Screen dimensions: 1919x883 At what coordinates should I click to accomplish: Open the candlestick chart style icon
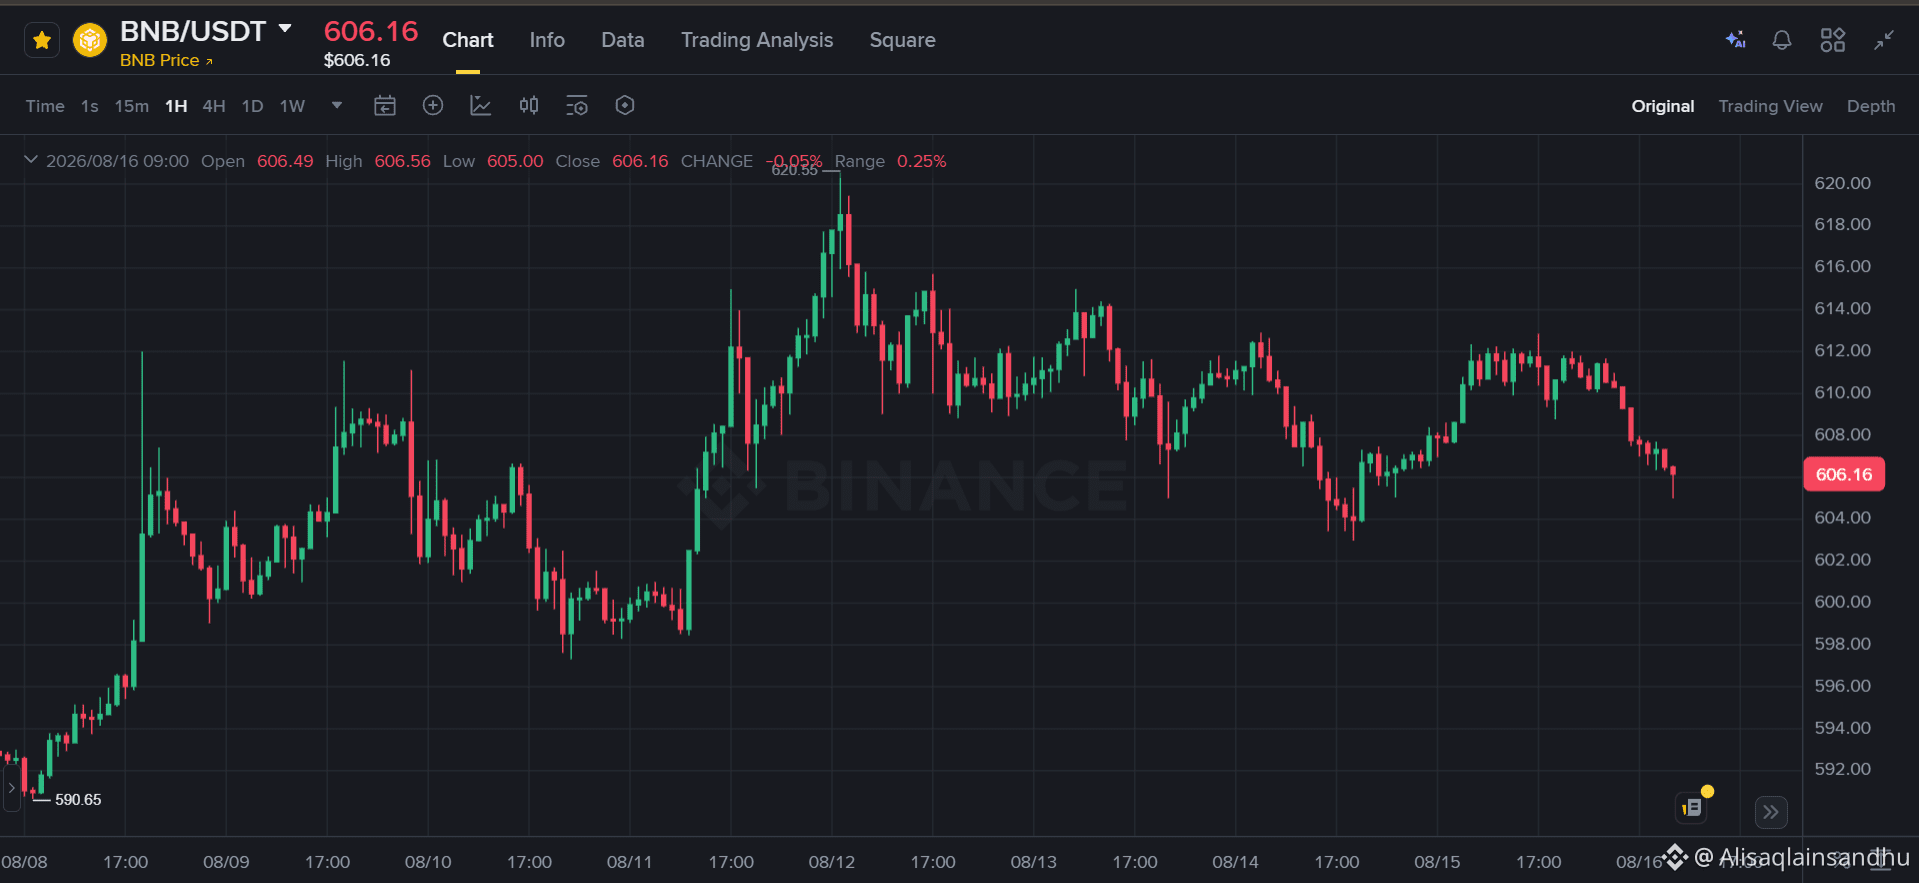(529, 105)
